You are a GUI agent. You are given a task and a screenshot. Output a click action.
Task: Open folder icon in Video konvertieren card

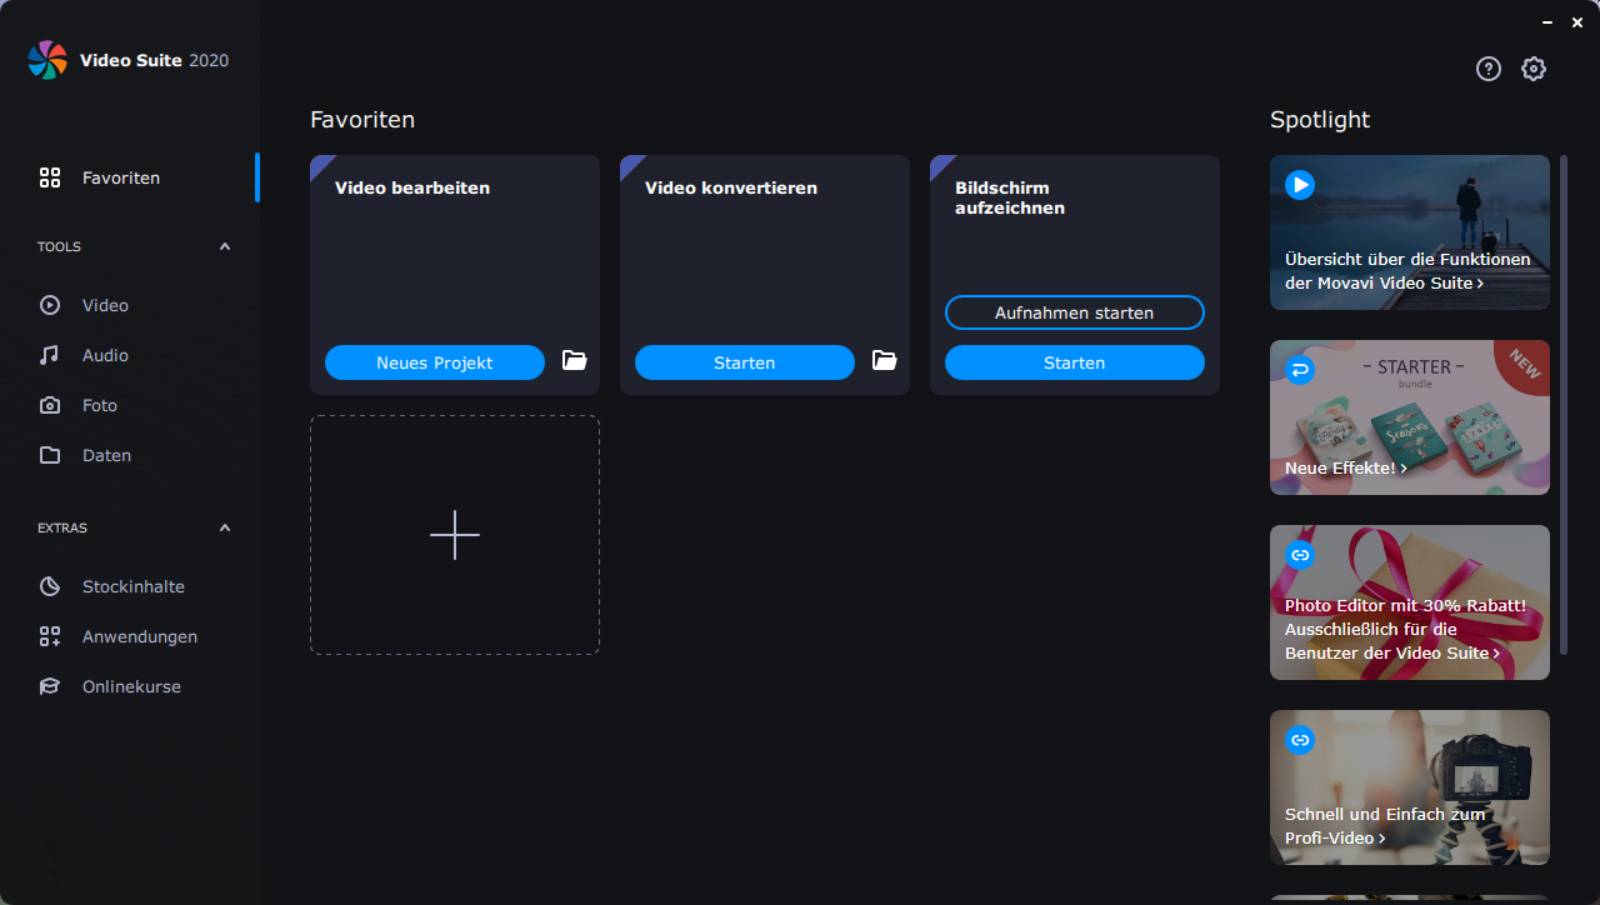point(884,360)
